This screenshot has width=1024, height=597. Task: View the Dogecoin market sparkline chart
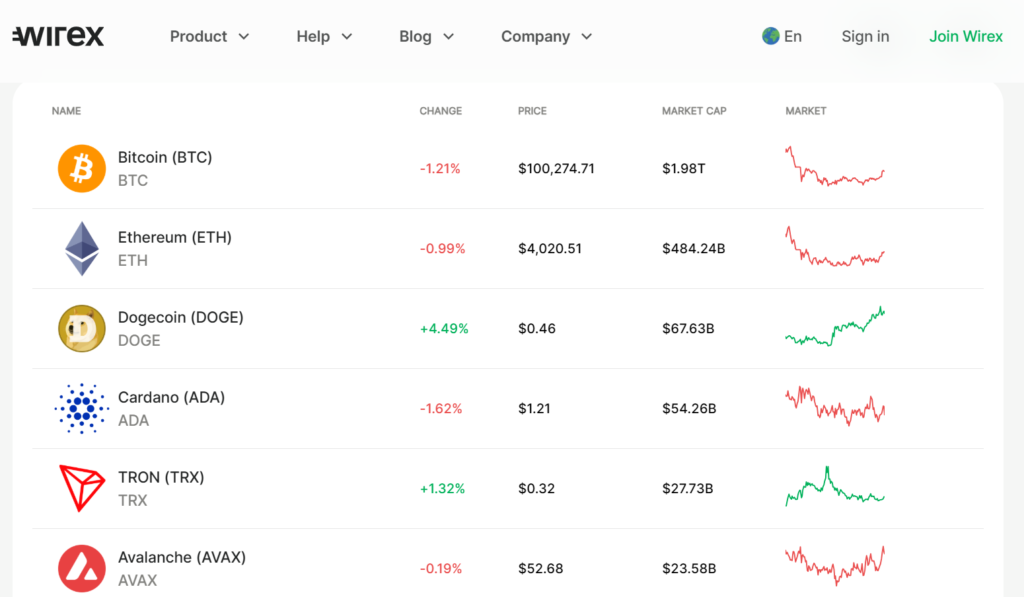pyautogui.click(x=835, y=327)
